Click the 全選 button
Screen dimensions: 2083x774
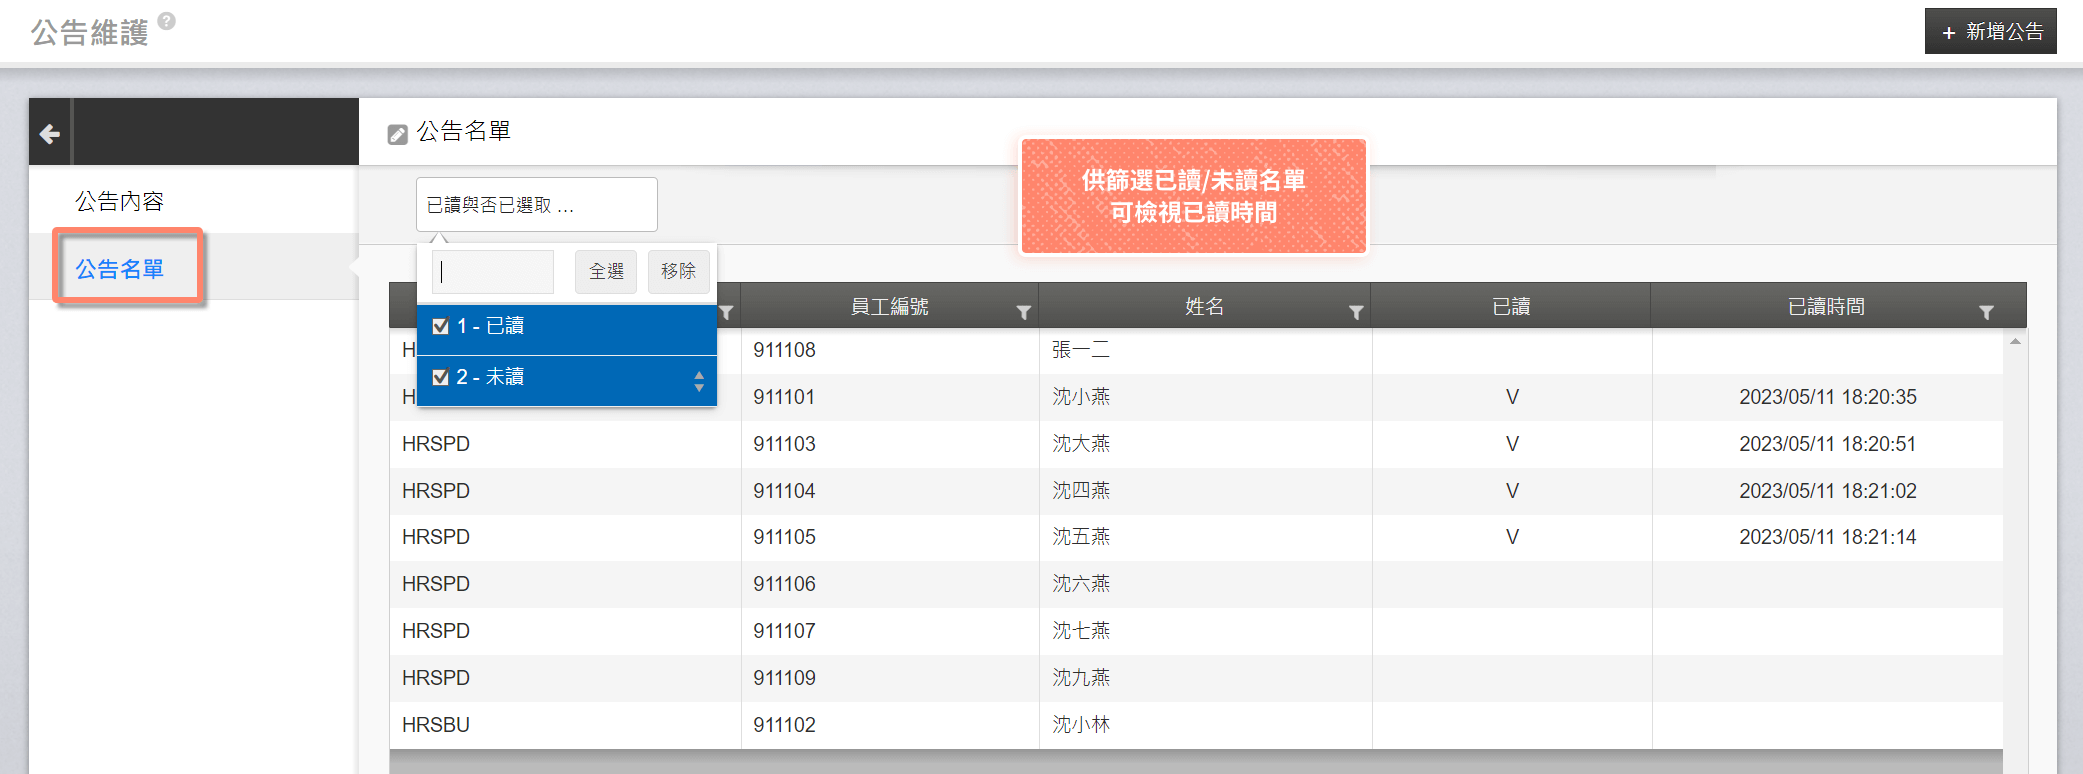(x=606, y=271)
